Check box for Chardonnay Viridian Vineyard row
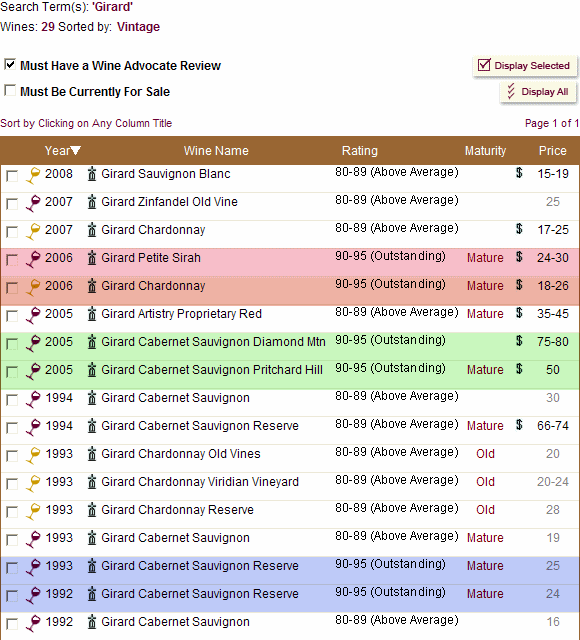Viewport: 580px width, 640px height. click(12, 484)
